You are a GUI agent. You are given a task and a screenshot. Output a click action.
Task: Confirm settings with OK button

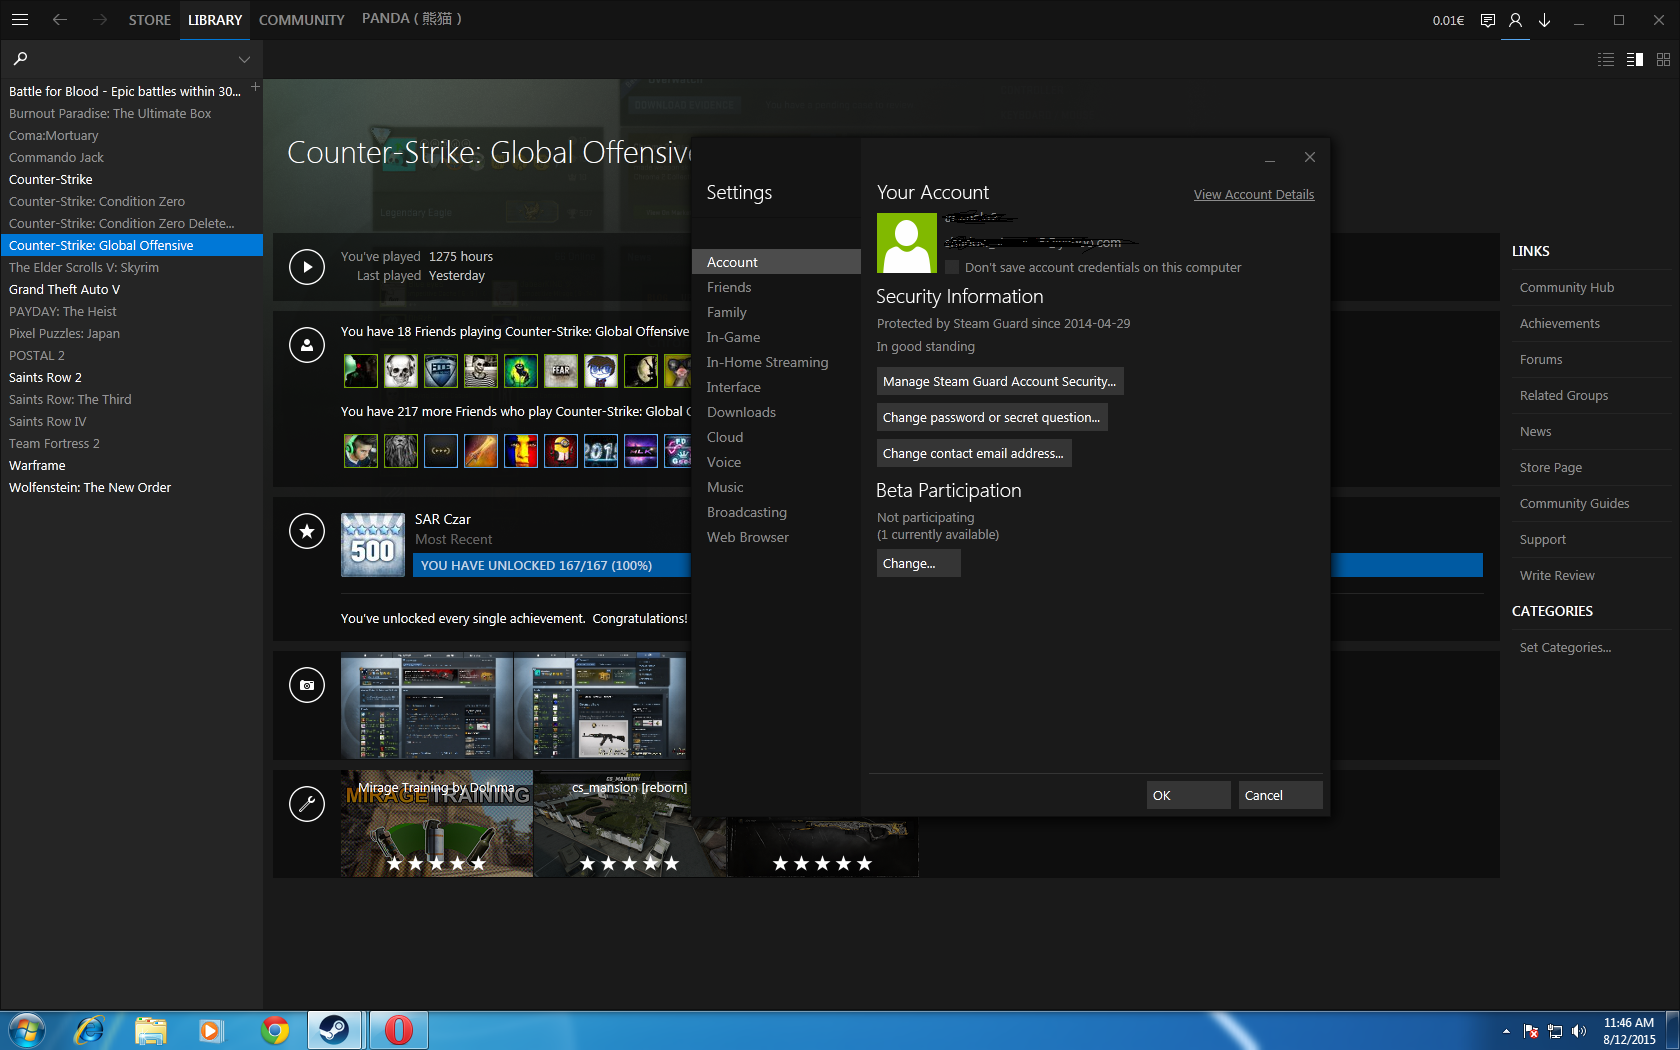pos(1189,795)
